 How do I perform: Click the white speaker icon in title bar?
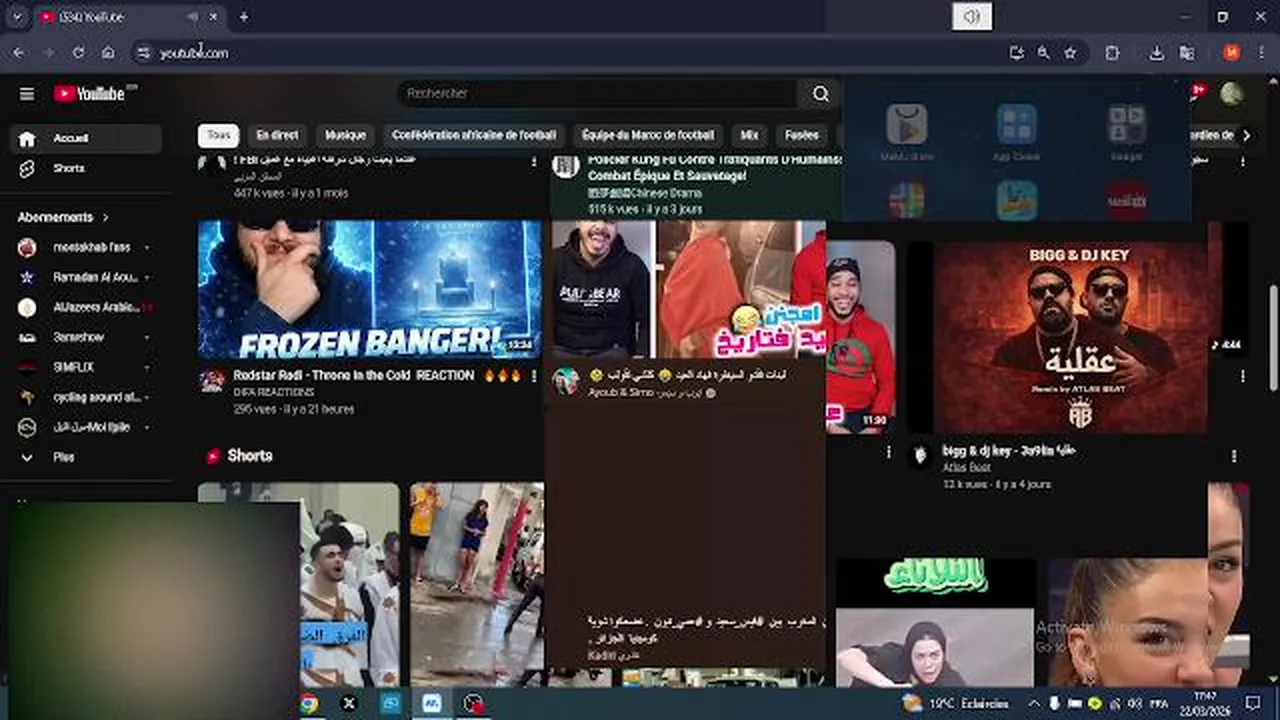pos(972,16)
